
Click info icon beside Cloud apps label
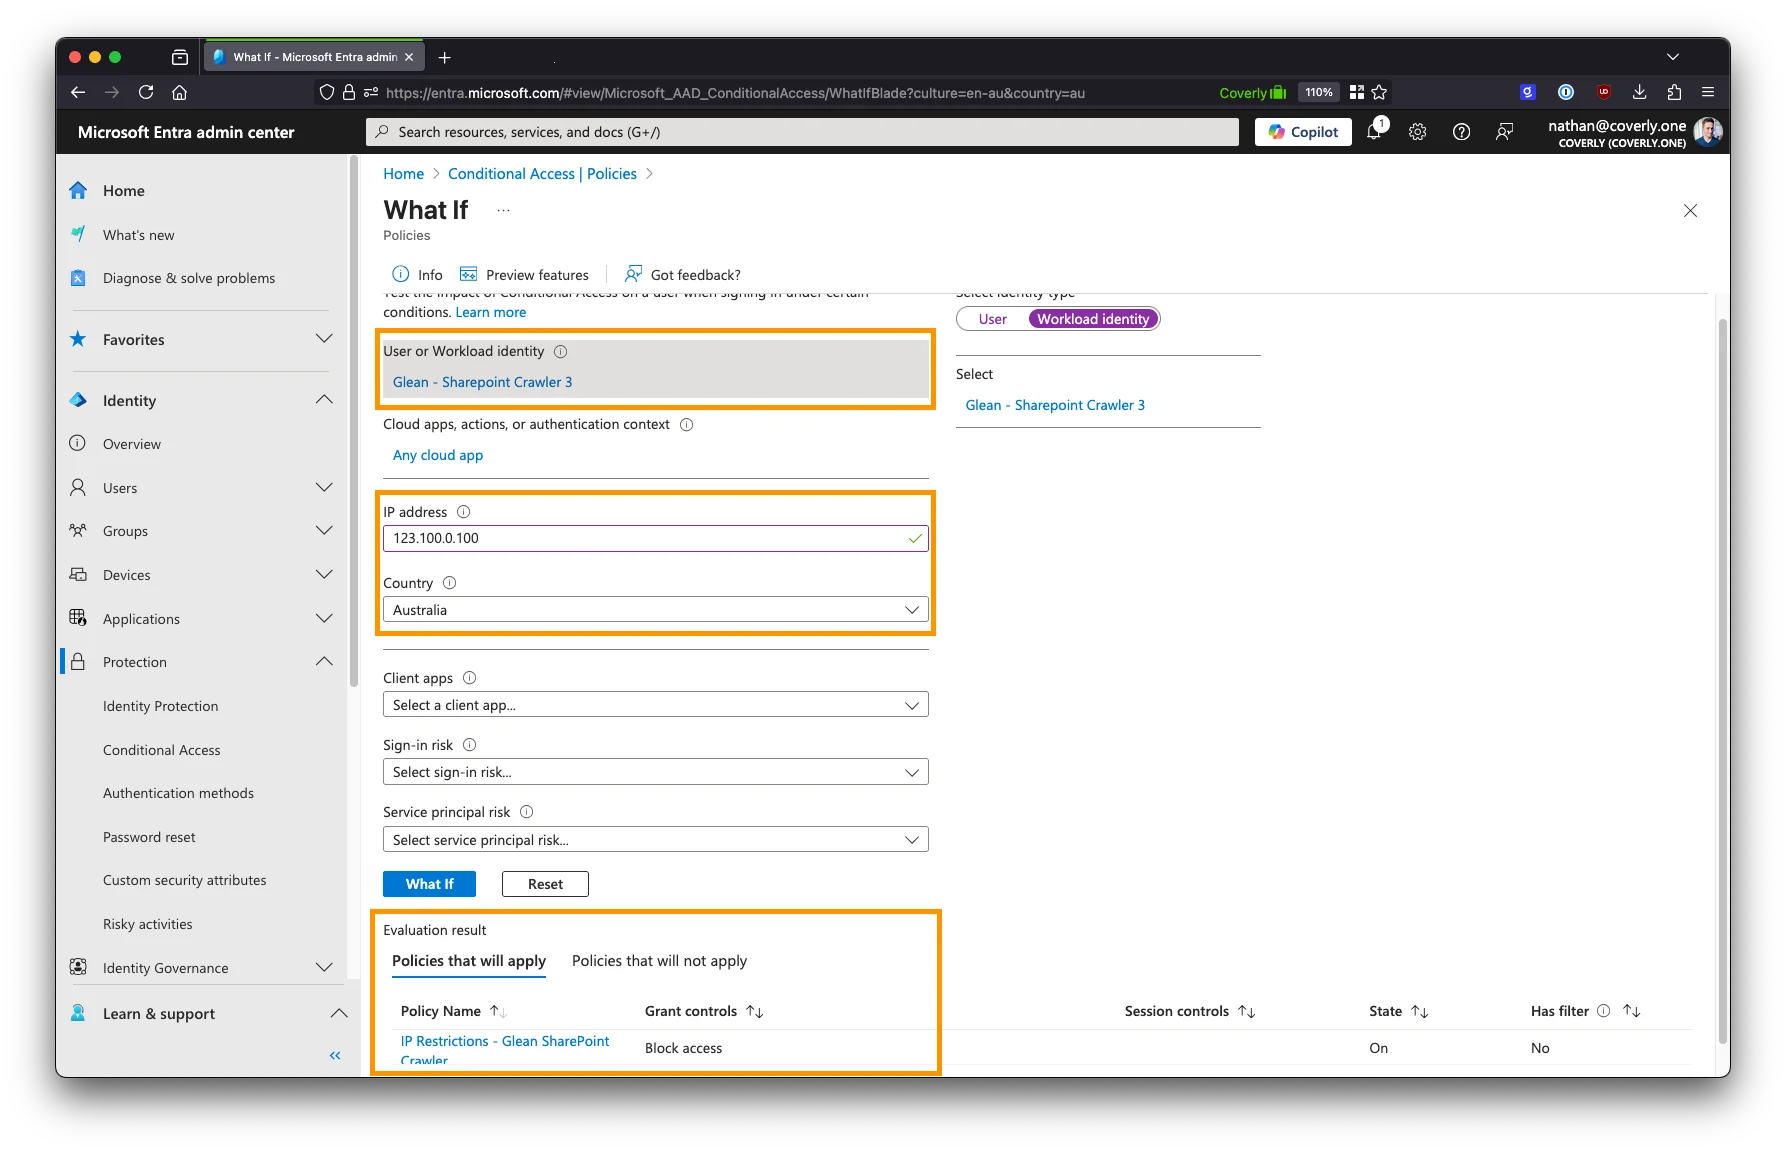click(x=687, y=424)
